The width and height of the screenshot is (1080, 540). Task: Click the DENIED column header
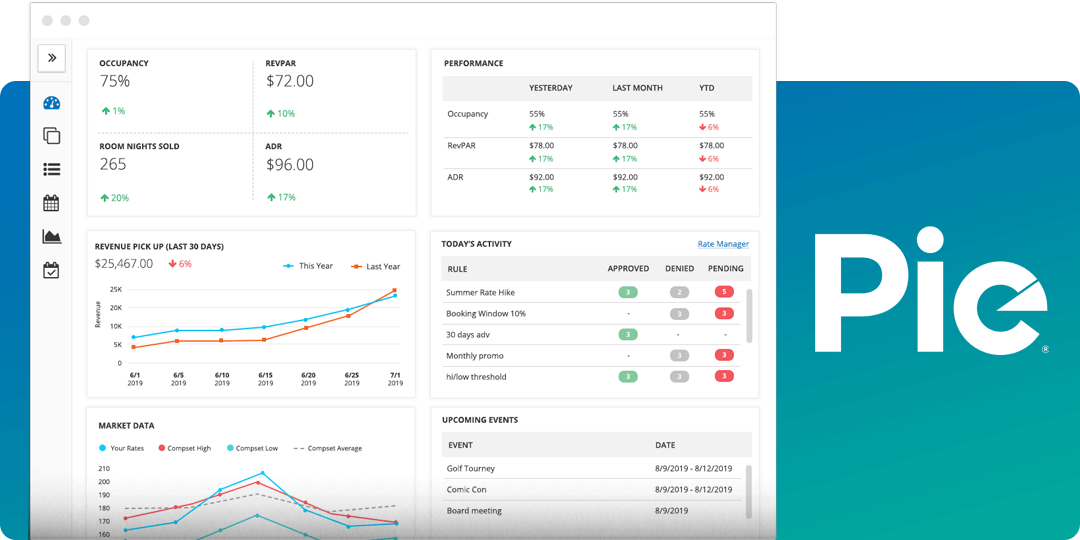pyautogui.click(x=679, y=269)
